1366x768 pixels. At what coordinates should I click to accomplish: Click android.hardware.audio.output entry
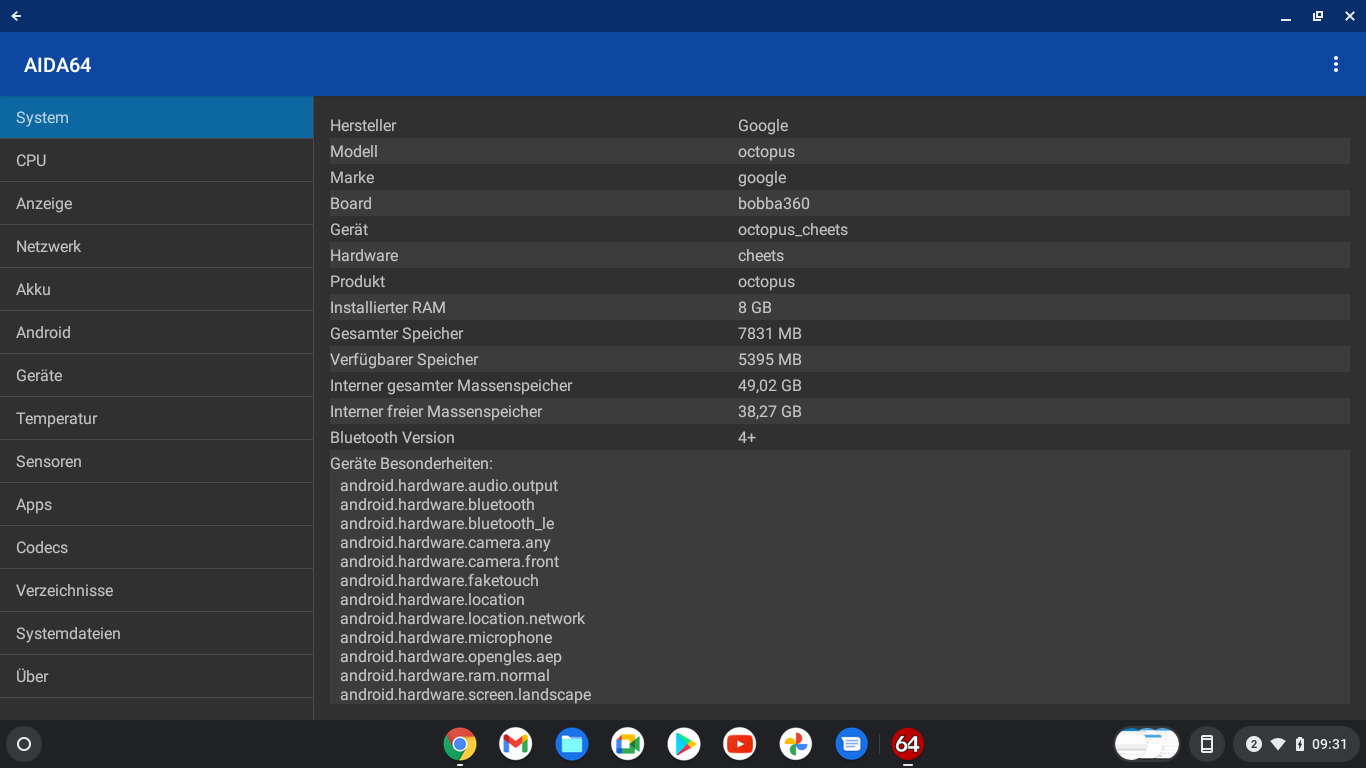[449, 485]
